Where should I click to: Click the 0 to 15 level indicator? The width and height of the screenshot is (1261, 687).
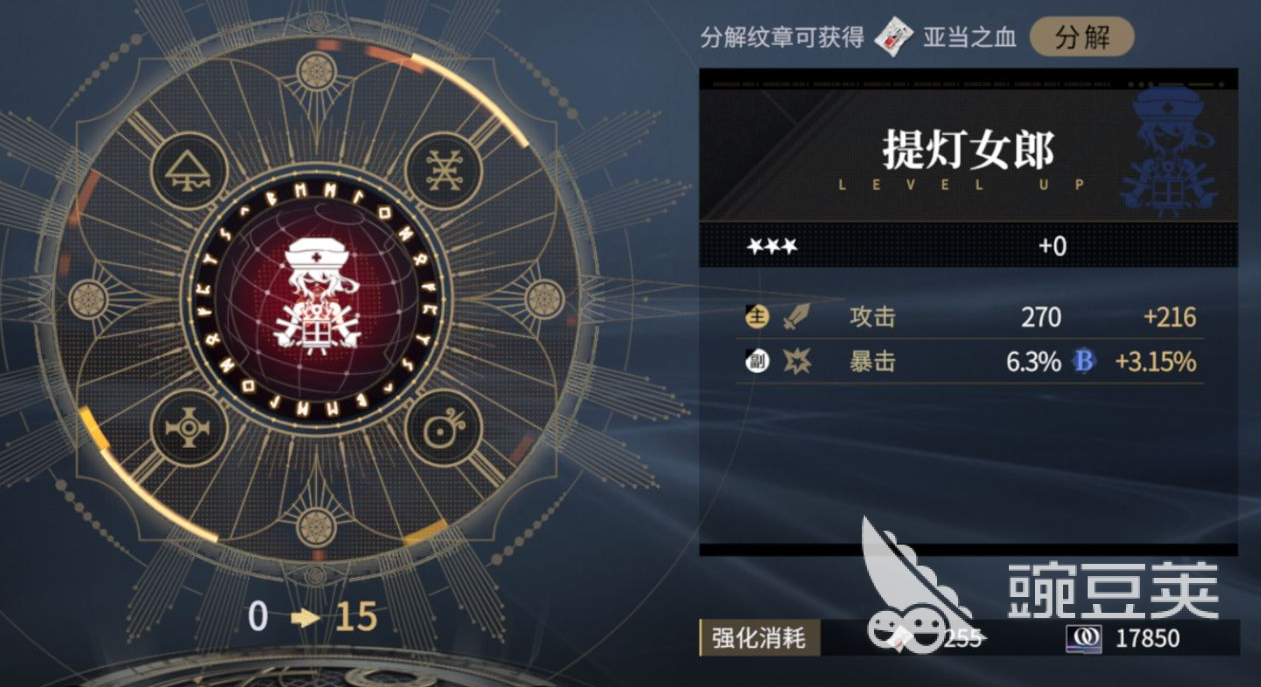tap(313, 617)
